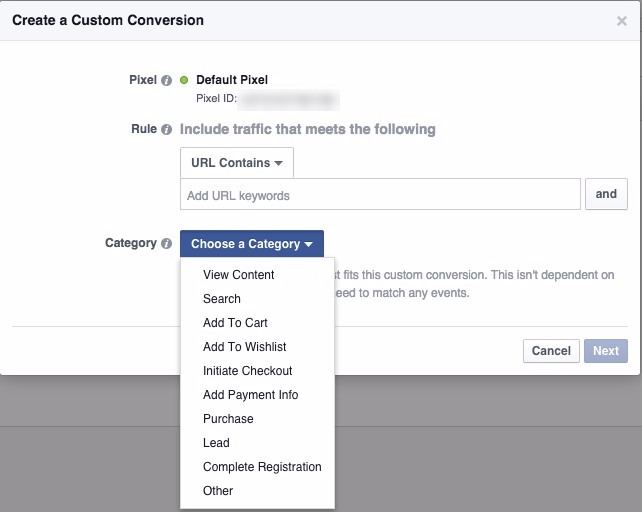642x512 pixels.
Task: Select Purchase category option
Action: point(257,419)
